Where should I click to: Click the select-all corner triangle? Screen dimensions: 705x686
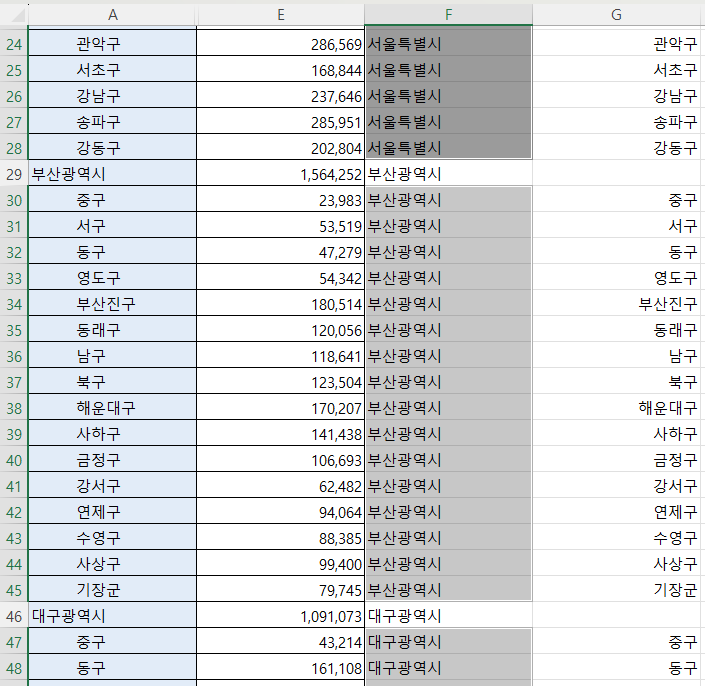pos(18,16)
